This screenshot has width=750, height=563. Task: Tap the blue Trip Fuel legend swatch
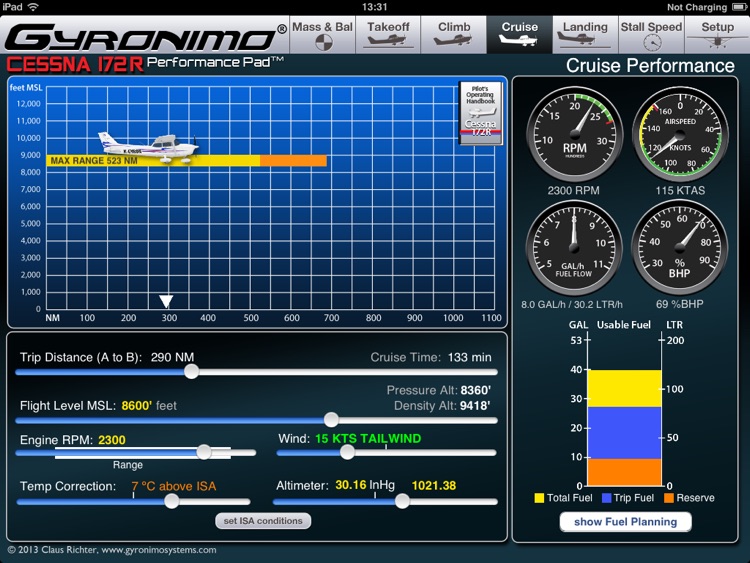[607, 498]
